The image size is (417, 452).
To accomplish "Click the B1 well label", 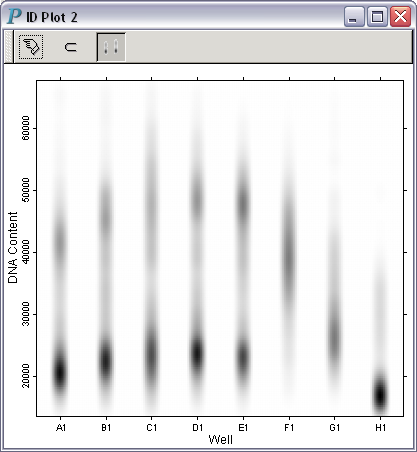I will point(106,427).
